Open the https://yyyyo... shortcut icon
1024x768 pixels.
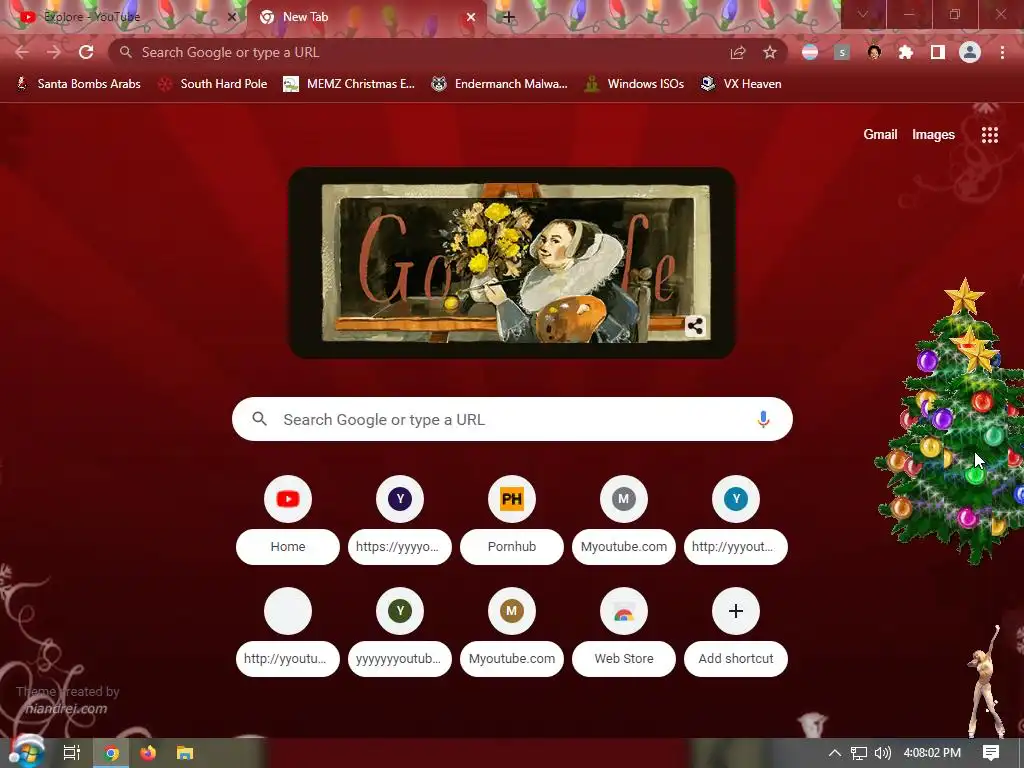[400, 499]
